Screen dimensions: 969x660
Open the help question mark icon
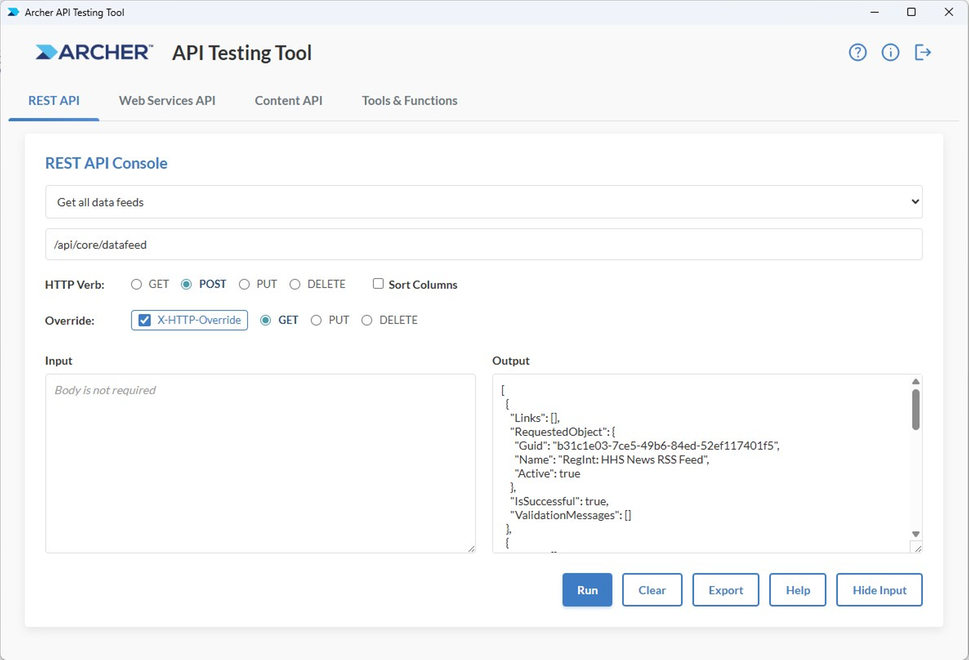click(x=857, y=53)
